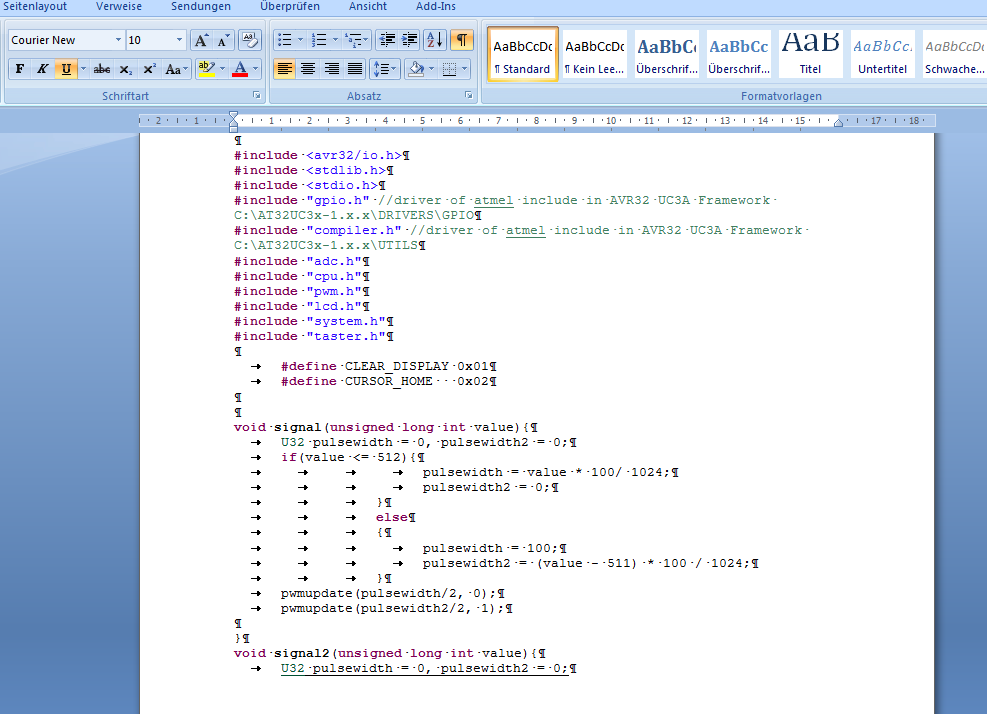Click the #include "taster.h" line
This screenshot has height=714, width=987.
[313, 336]
